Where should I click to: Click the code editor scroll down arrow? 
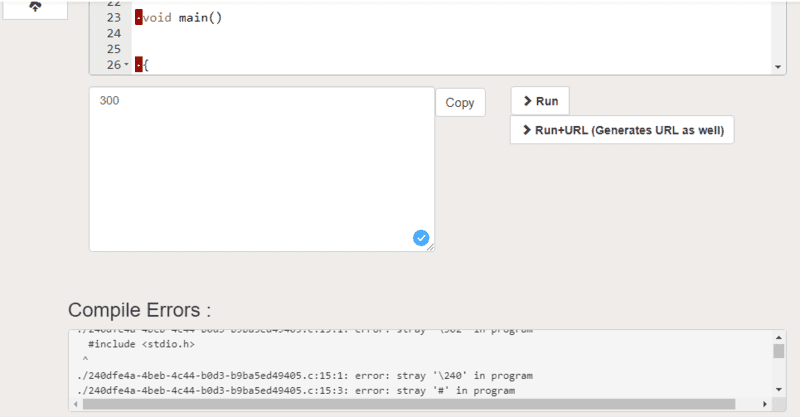coord(778,66)
